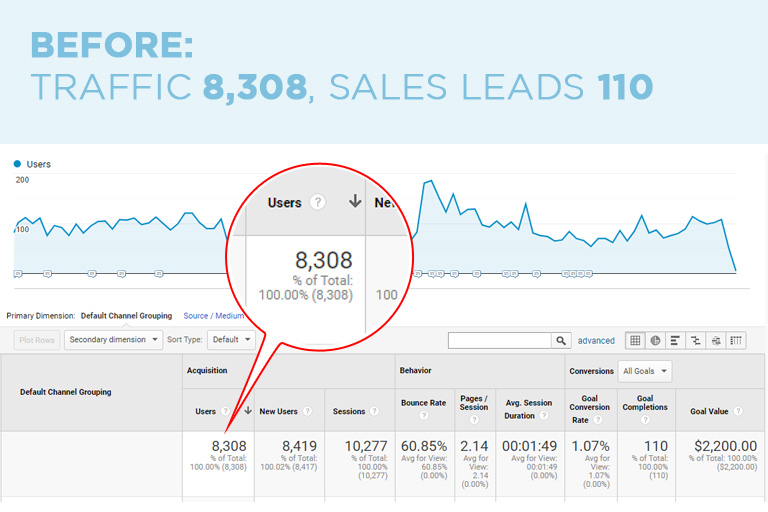Image resolution: width=768 pixels, height=512 pixels.
Task: Expand the All Goals conversions dropdown
Action: [x=645, y=371]
